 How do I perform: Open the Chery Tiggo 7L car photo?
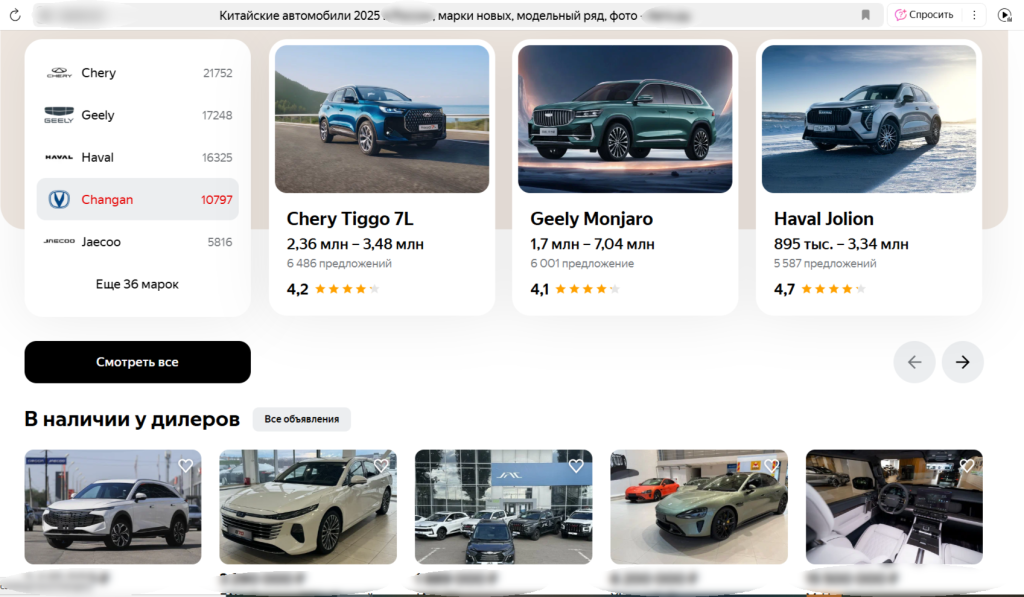coord(381,119)
